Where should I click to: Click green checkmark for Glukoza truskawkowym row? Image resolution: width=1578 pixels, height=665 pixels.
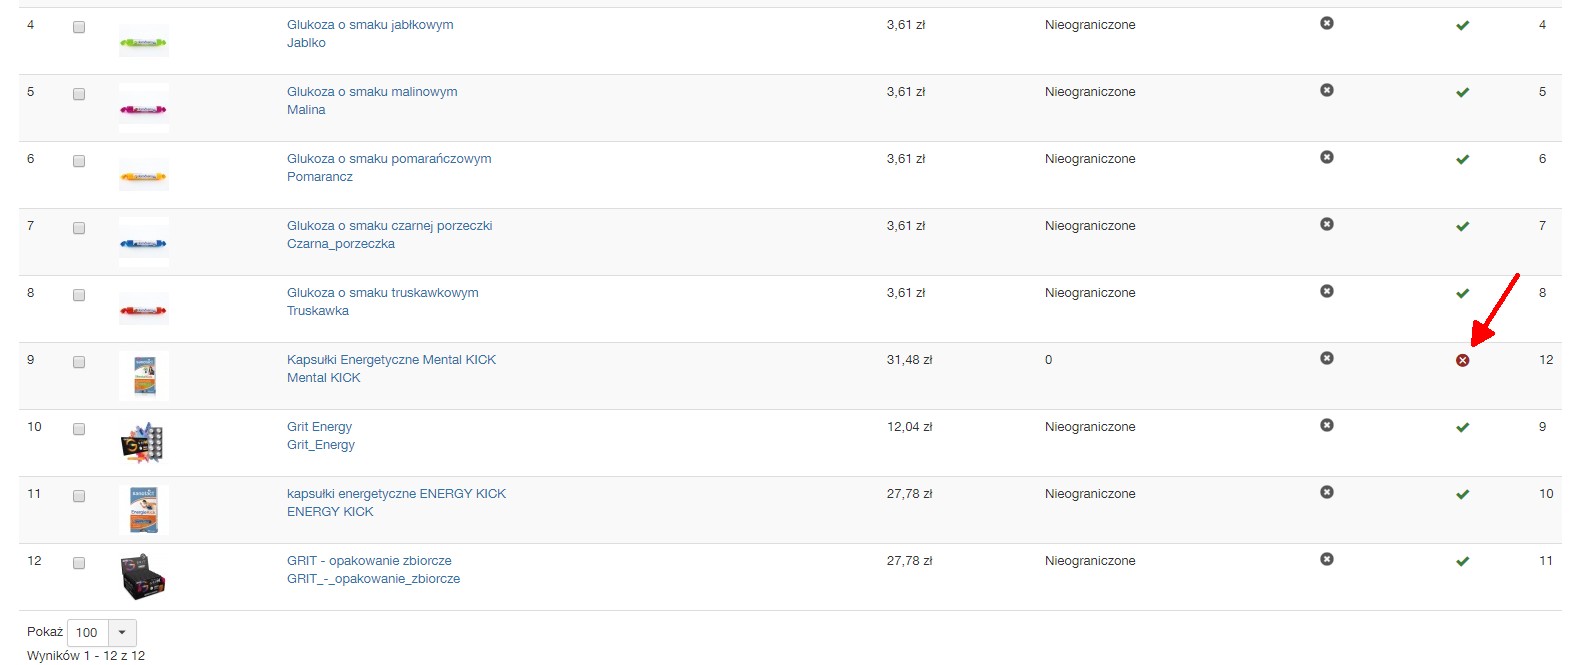tap(1462, 293)
